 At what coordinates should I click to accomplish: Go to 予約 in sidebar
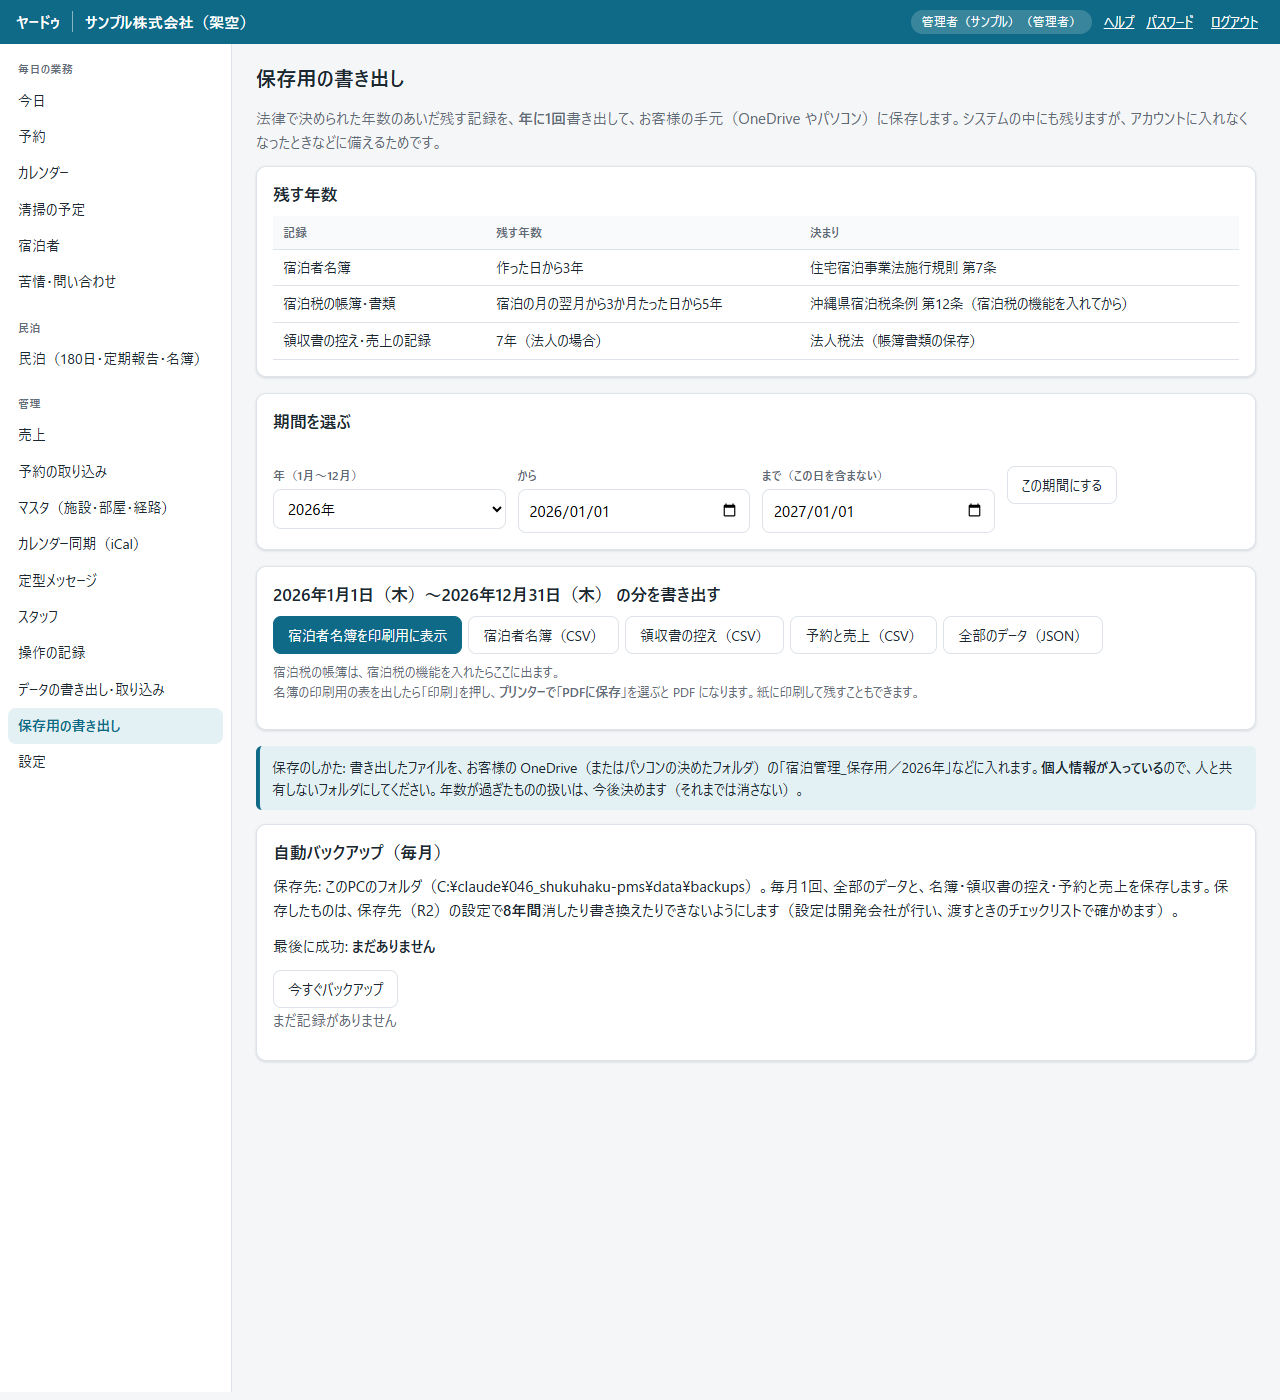[x=115, y=137]
